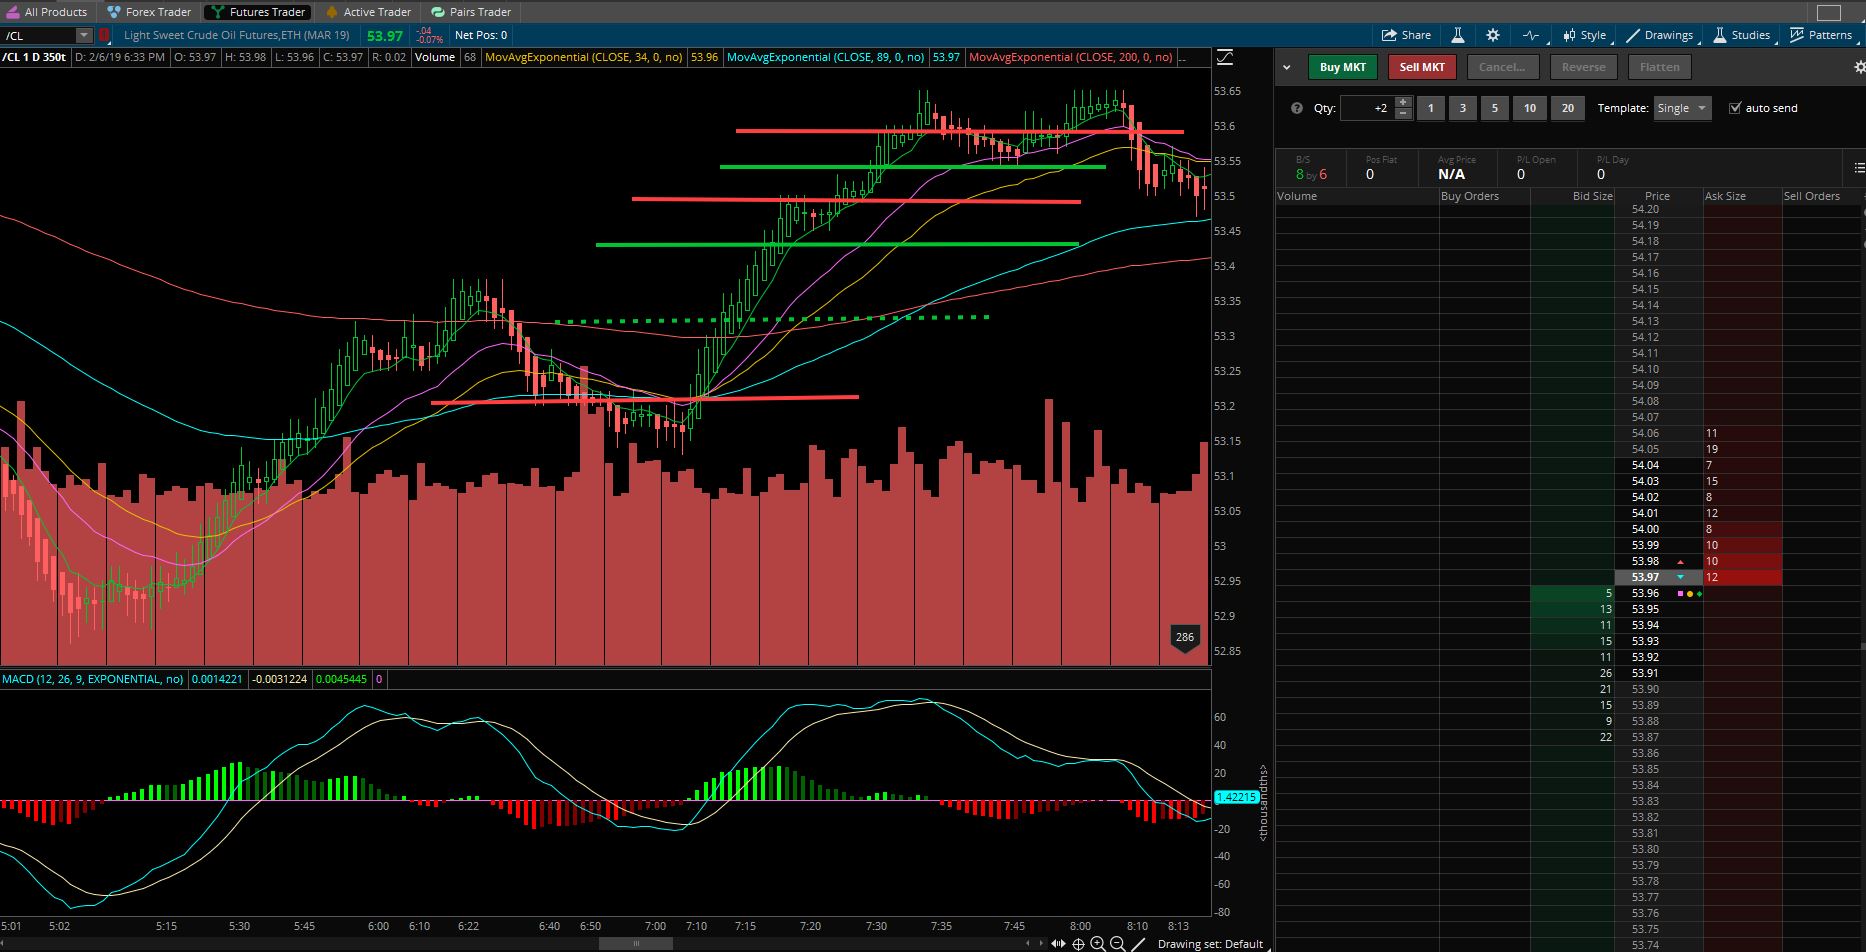Image resolution: width=1866 pixels, height=952 pixels.
Task: Click the /CL 1 D 350t chart label
Action: [x=34, y=58]
